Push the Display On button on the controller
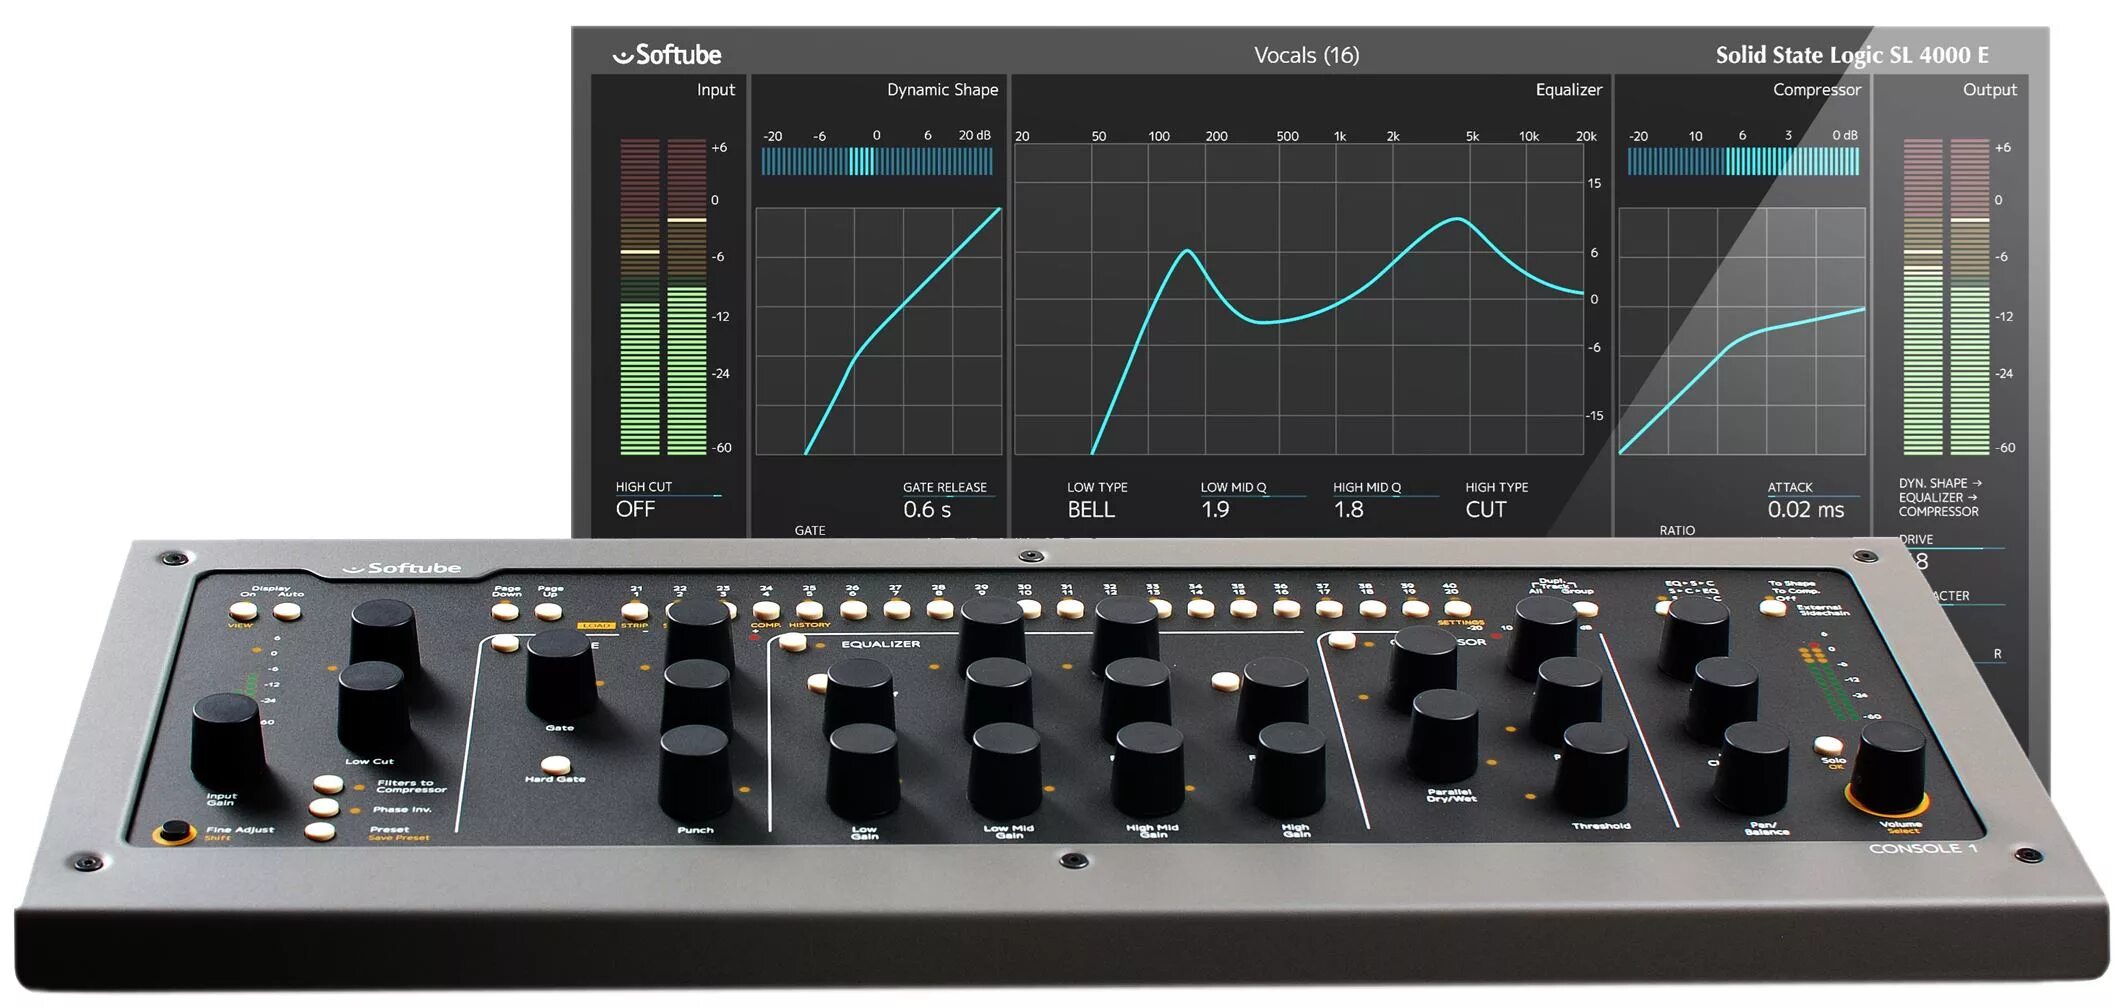The height and width of the screenshot is (1008, 2121). pyautogui.click(x=242, y=610)
